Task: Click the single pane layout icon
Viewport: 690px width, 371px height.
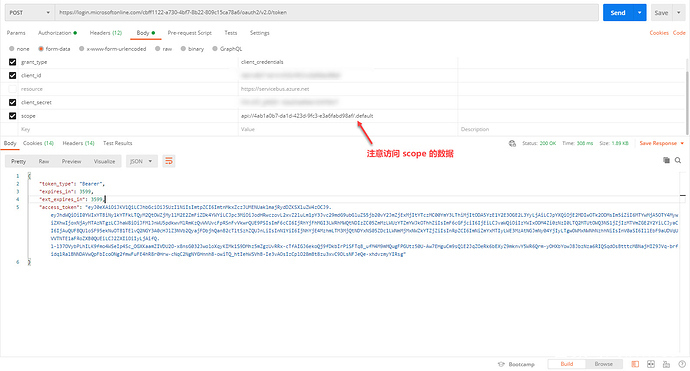Action: click(x=635, y=364)
